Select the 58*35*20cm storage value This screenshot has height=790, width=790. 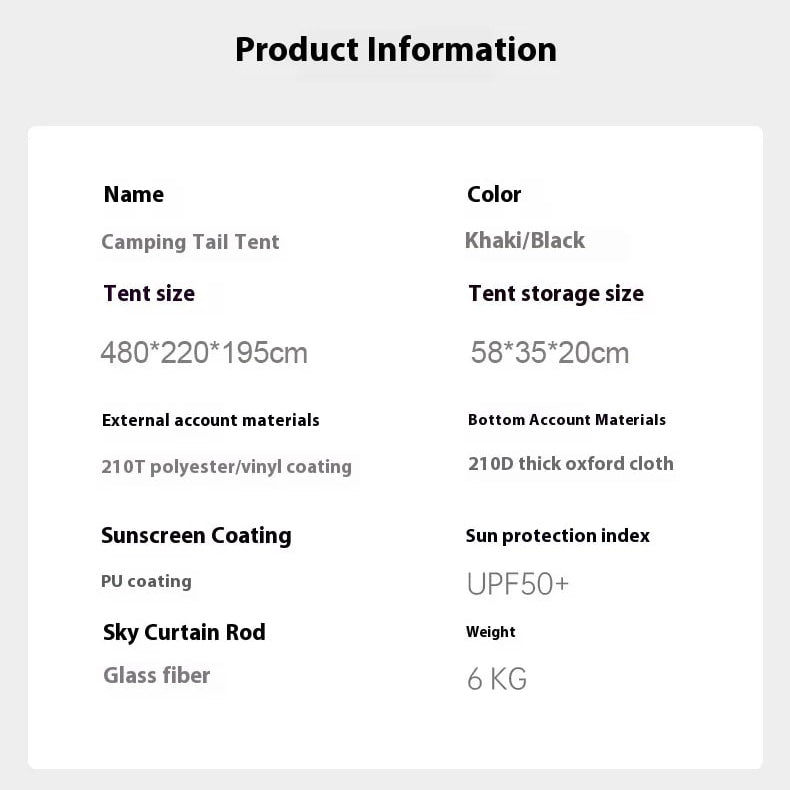click(550, 352)
